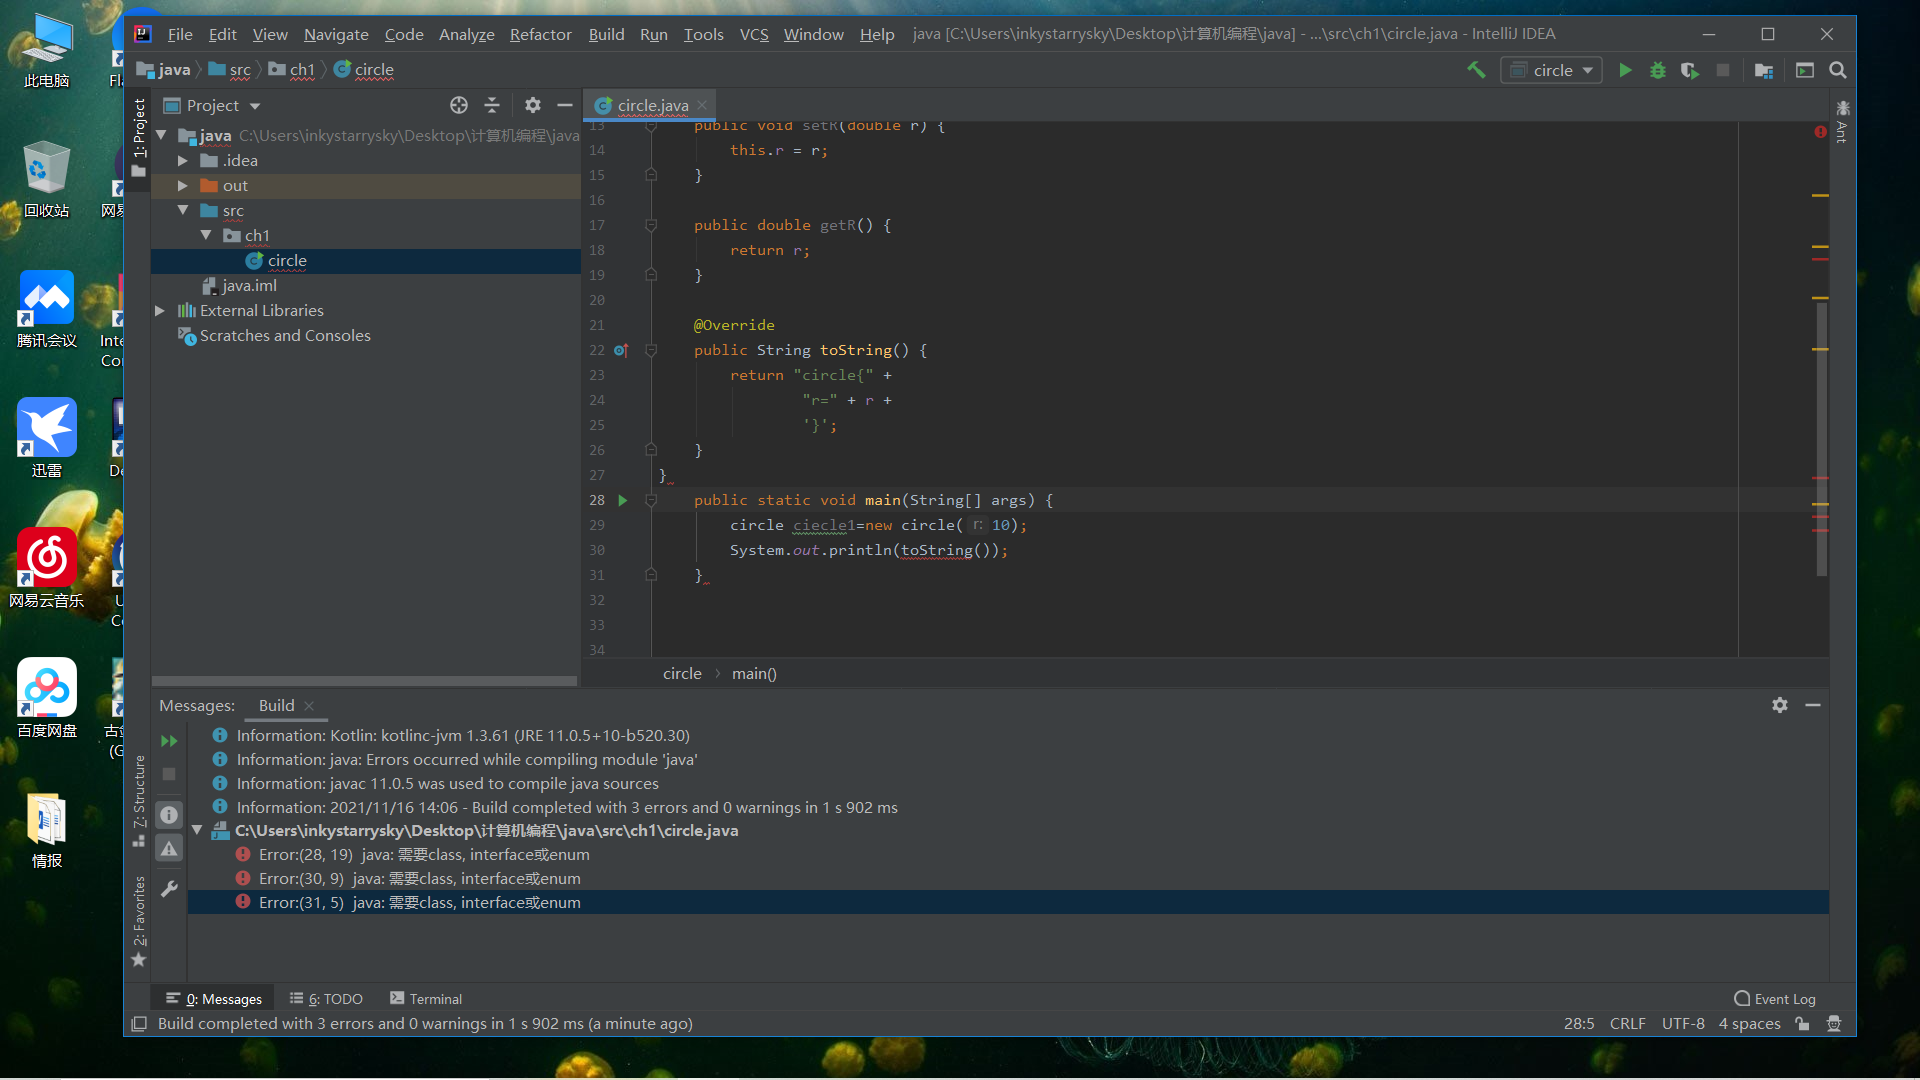The image size is (1920, 1080).
Task: Open the Refactor menu
Action: [540, 34]
